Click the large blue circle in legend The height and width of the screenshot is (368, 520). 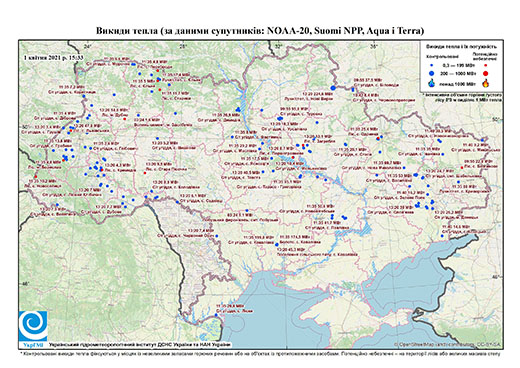click(432, 73)
